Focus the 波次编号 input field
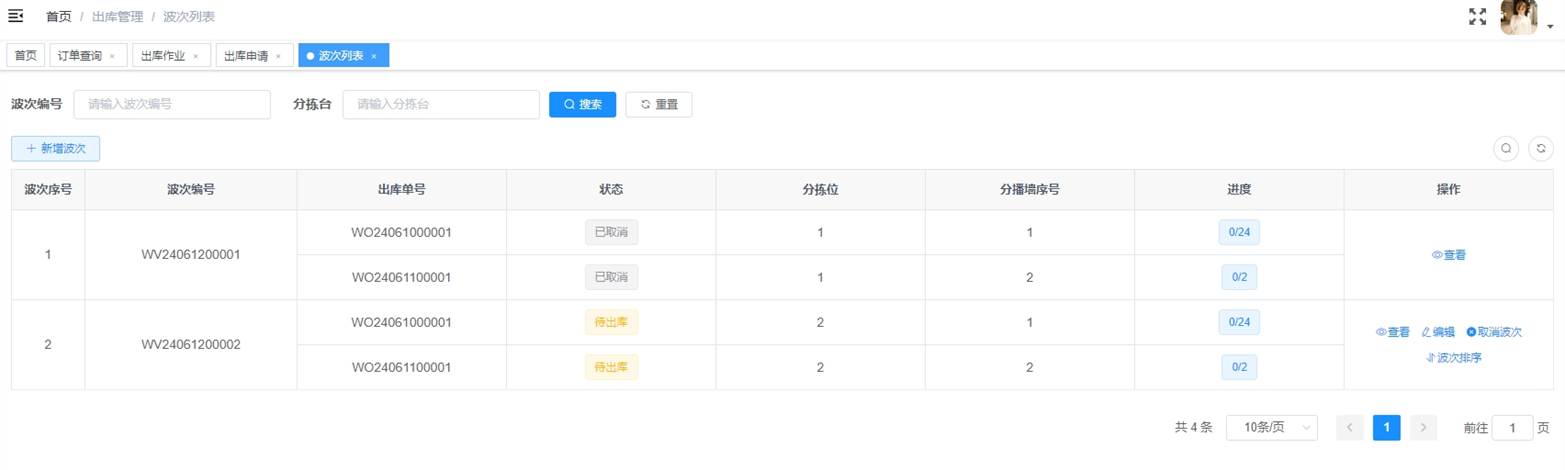The width and height of the screenshot is (1565, 470). [172, 104]
